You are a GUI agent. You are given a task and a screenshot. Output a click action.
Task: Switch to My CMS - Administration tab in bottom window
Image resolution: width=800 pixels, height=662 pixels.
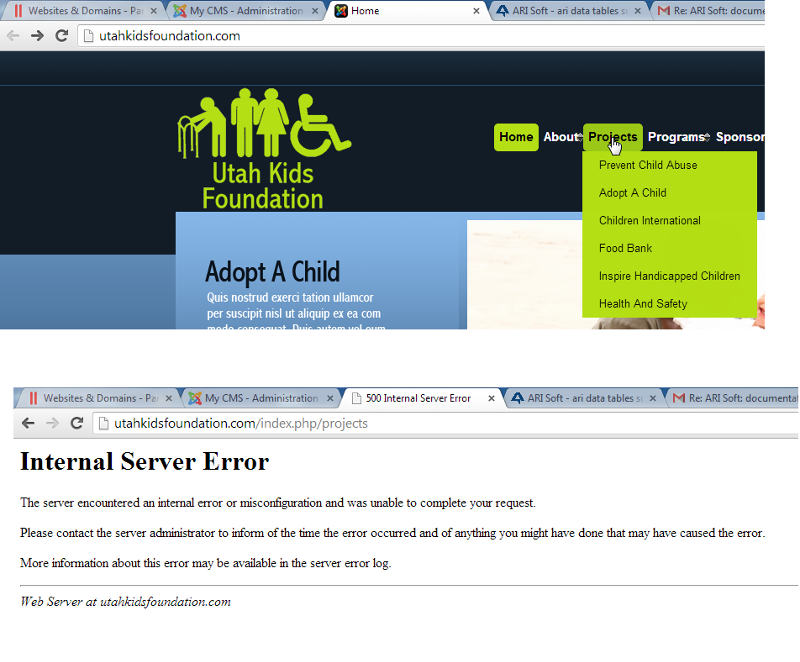pyautogui.click(x=261, y=398)
